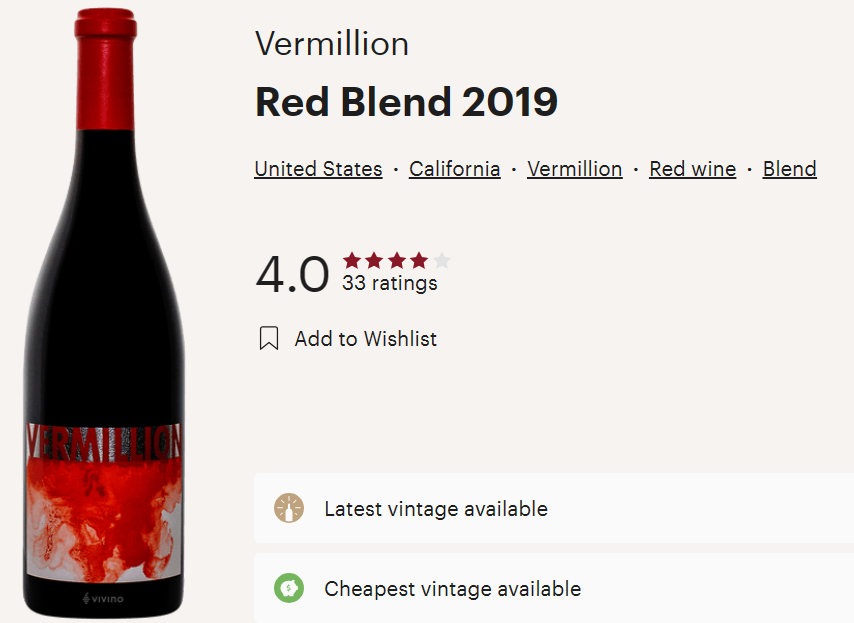This screenshot has width=854, height=623.
Task: Click the Vivino logo on the bottle
Action: point(102,599)
